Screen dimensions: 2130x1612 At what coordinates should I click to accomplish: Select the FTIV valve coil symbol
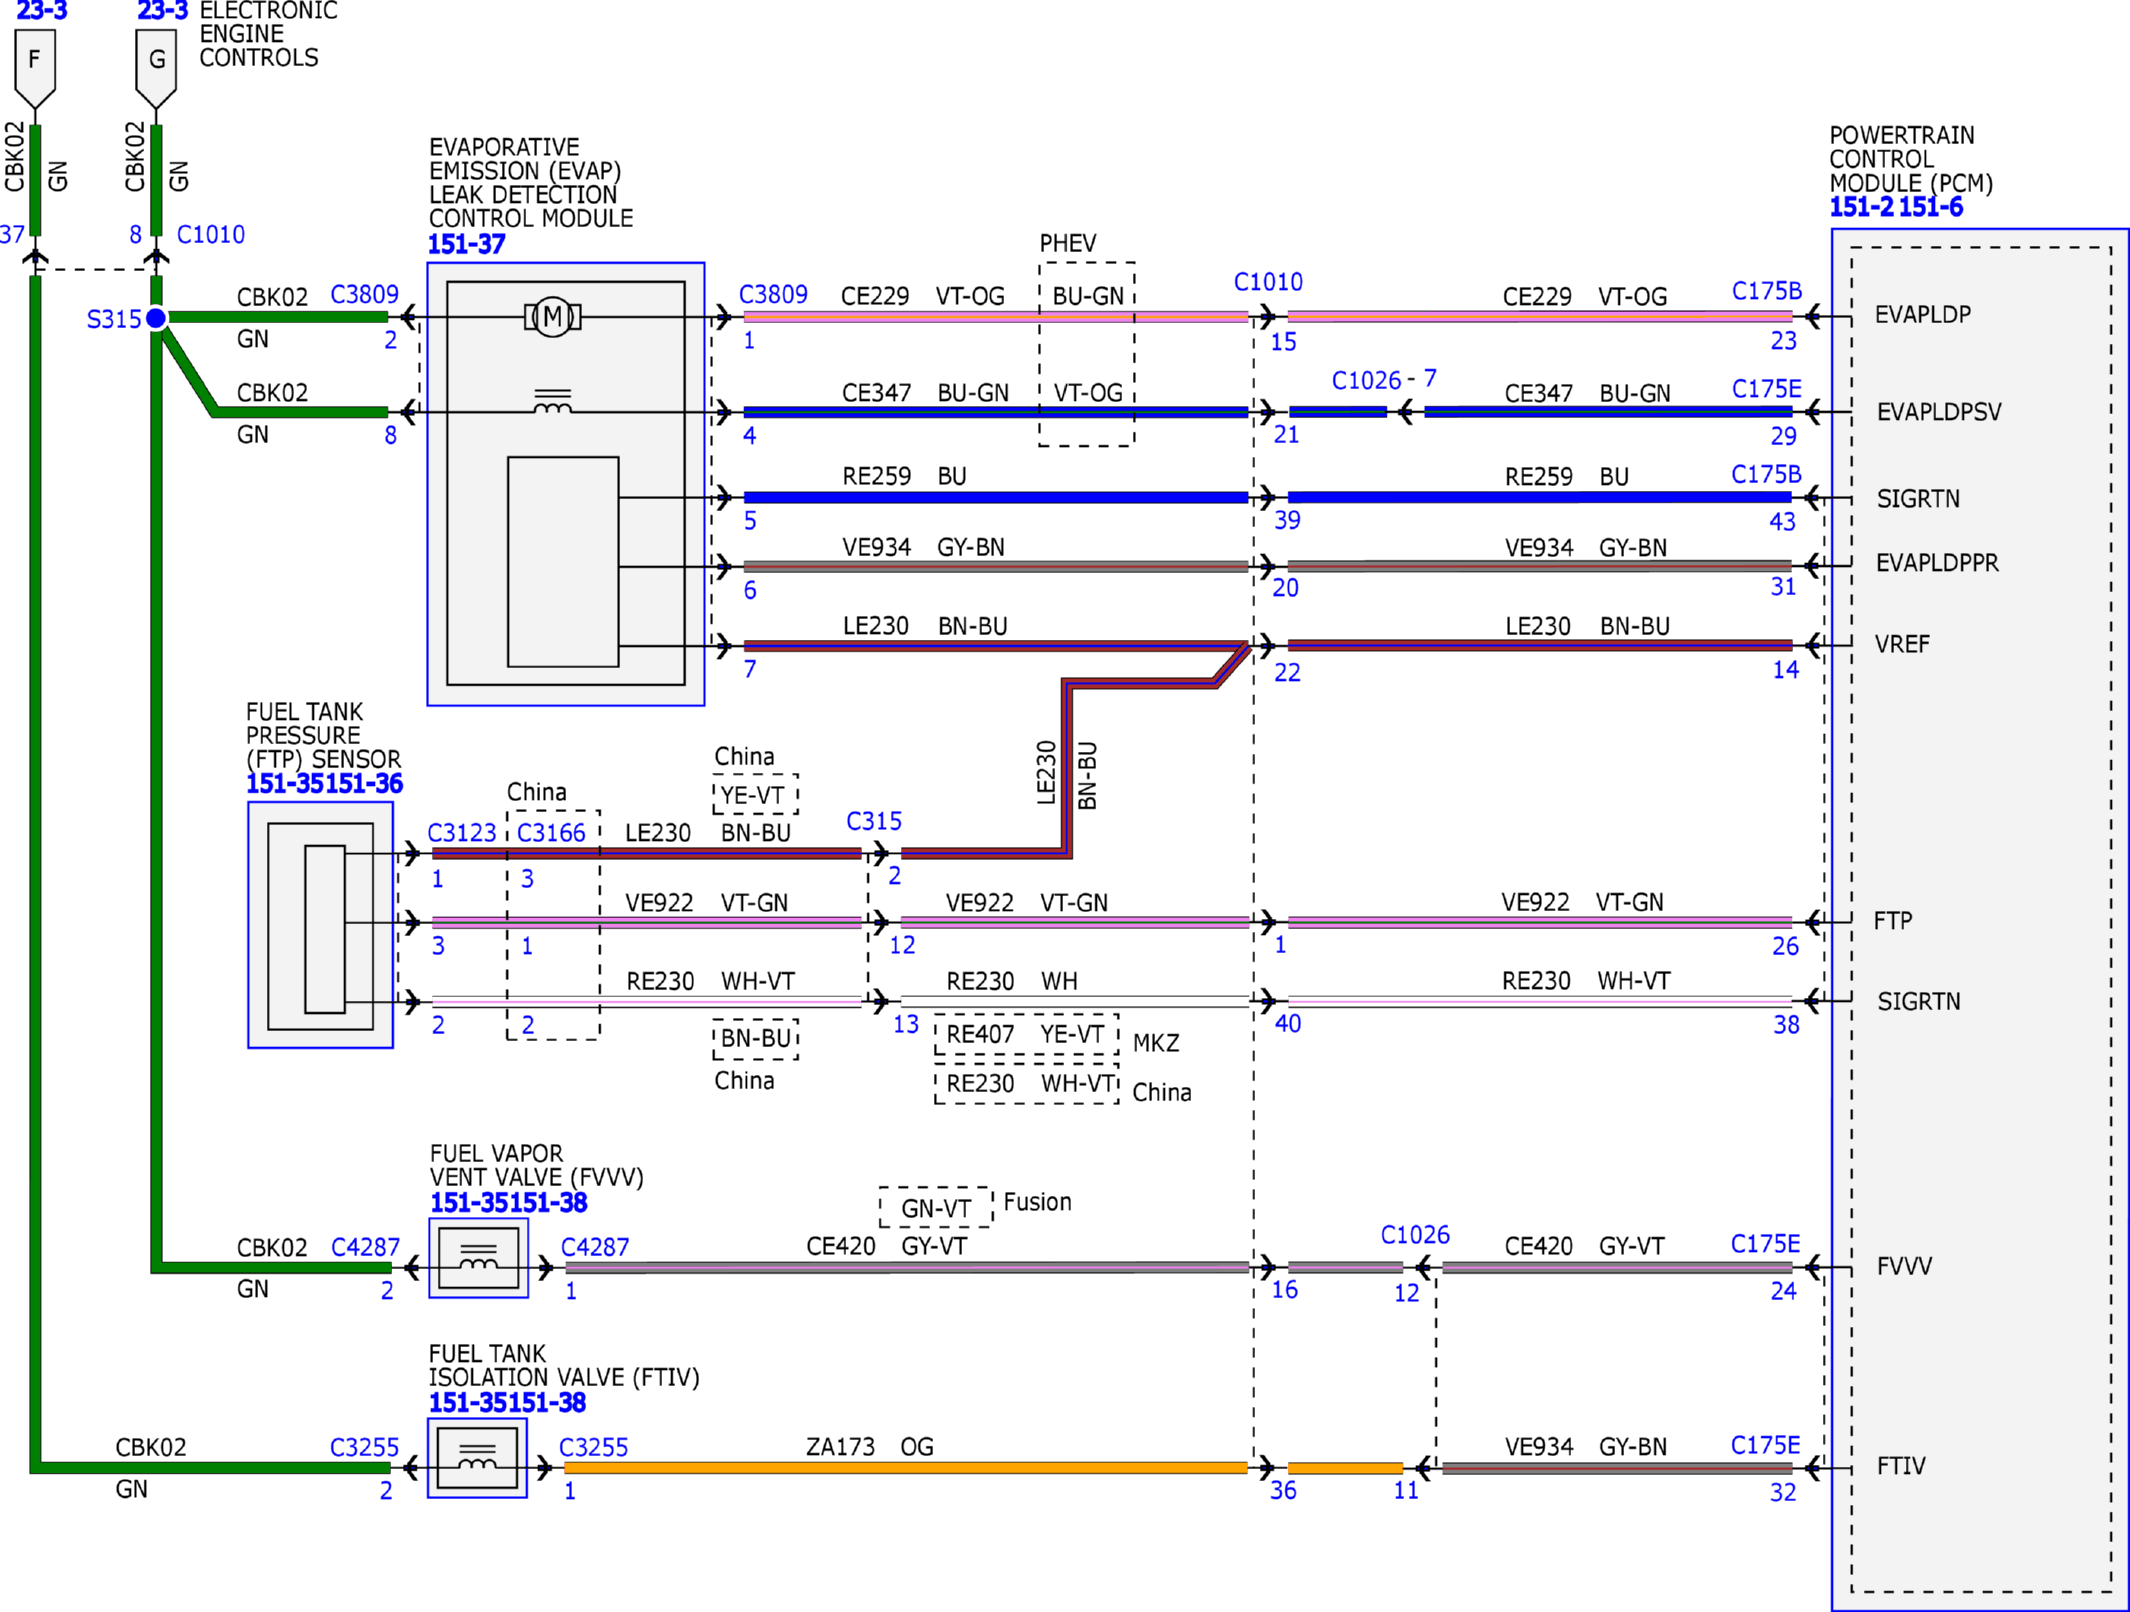(x=477, y=1458)
